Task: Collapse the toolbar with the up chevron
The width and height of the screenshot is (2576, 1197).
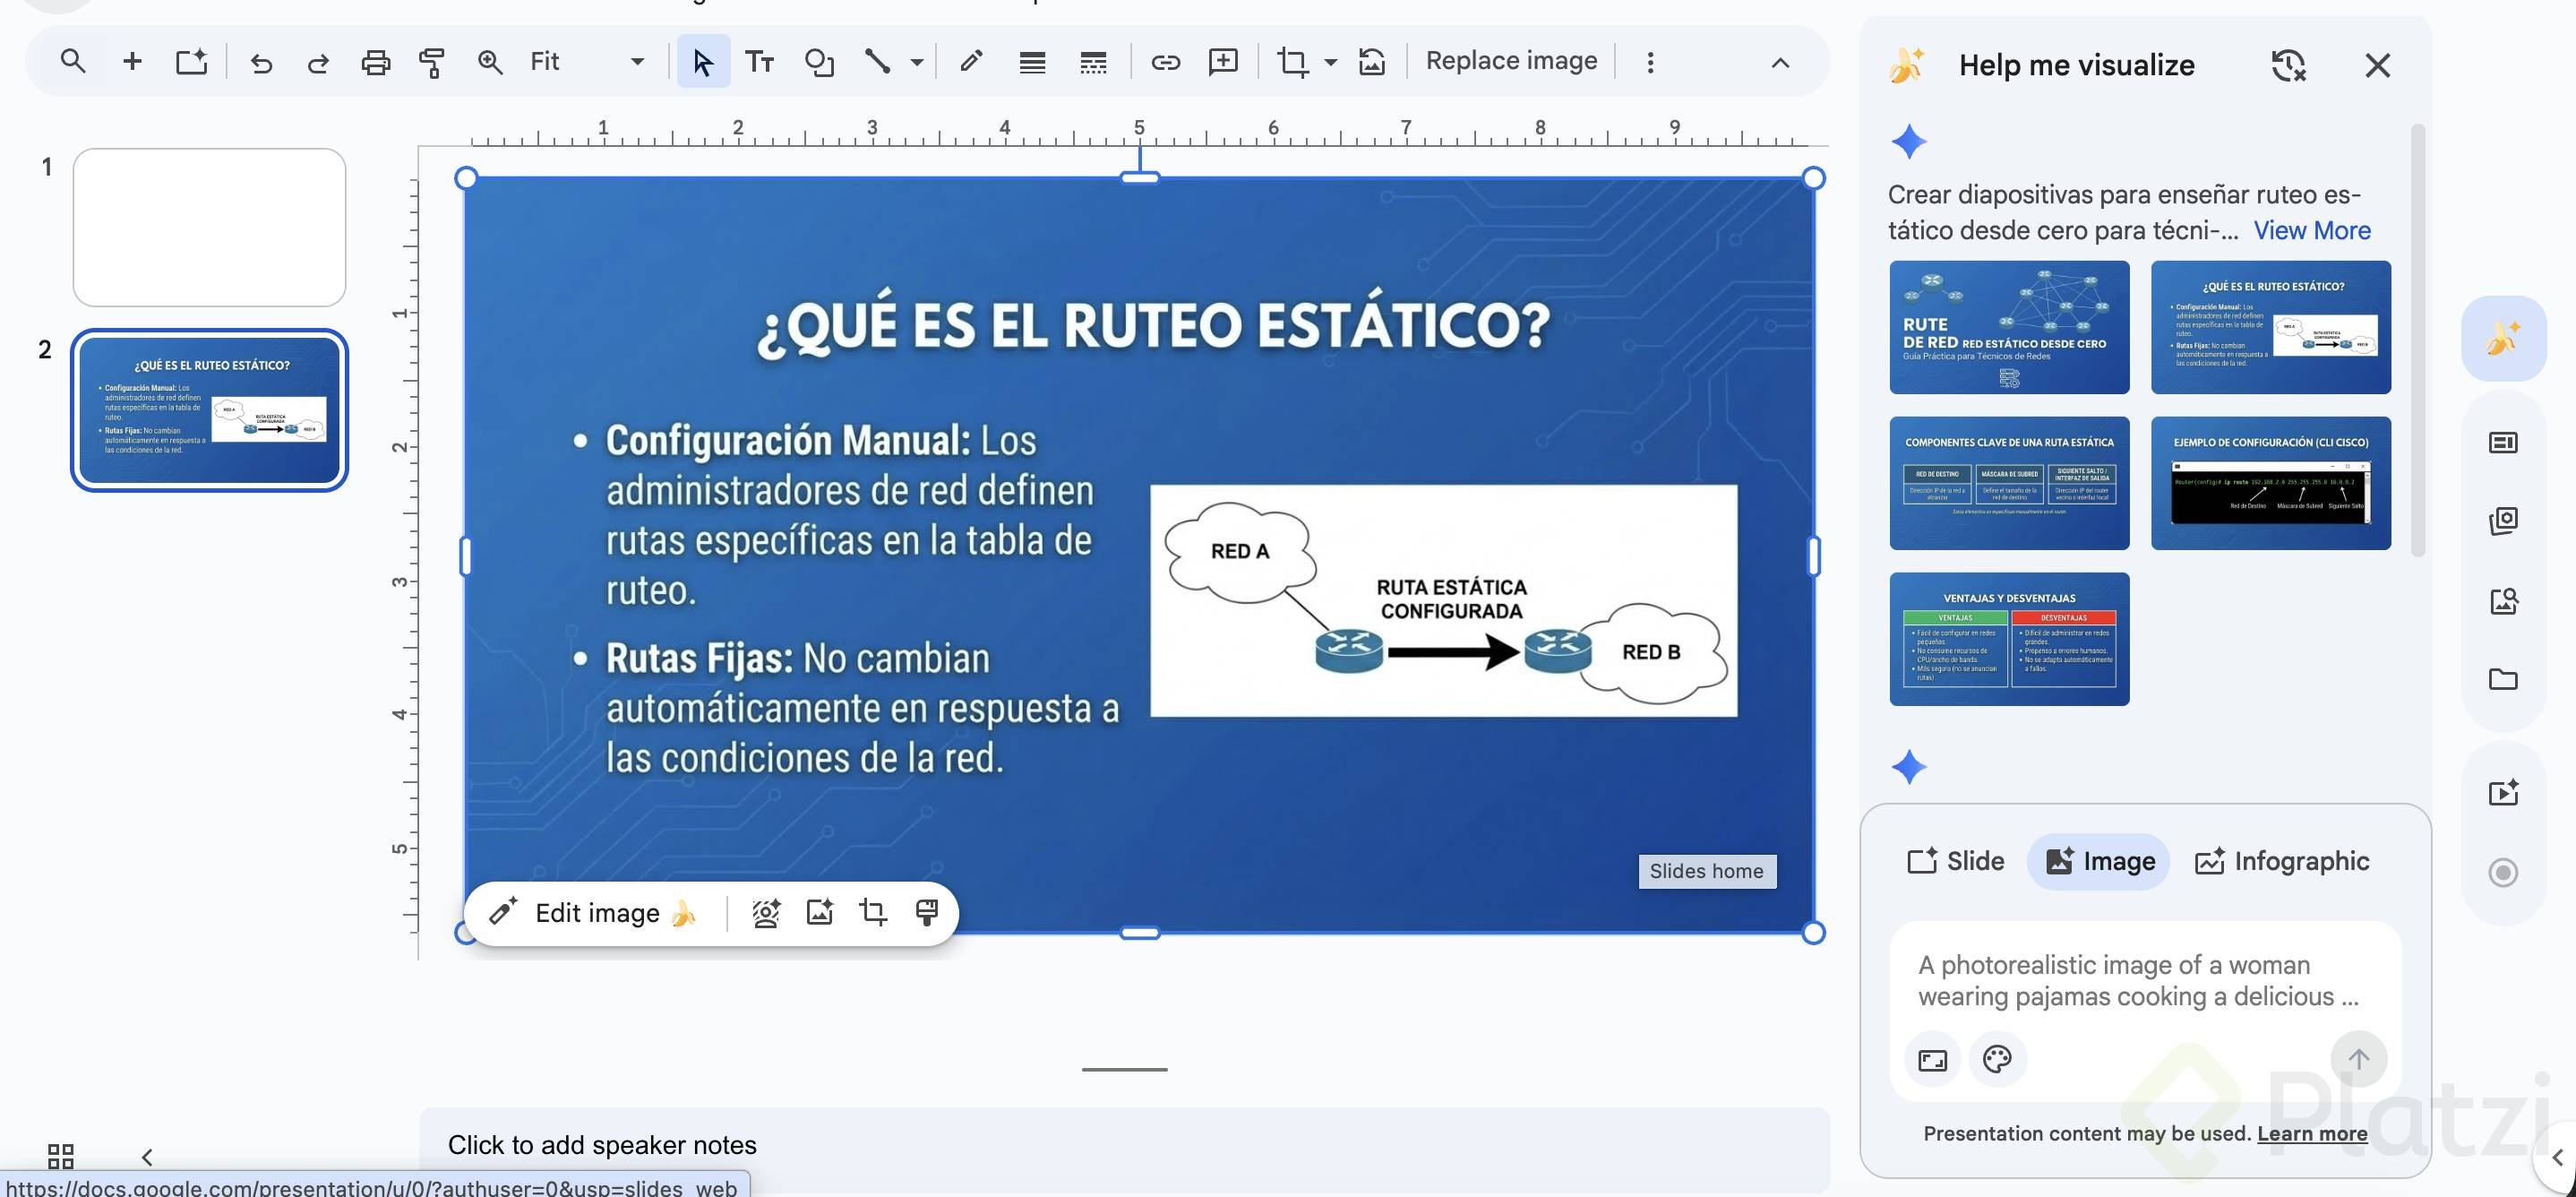Action: point(1780,63)
